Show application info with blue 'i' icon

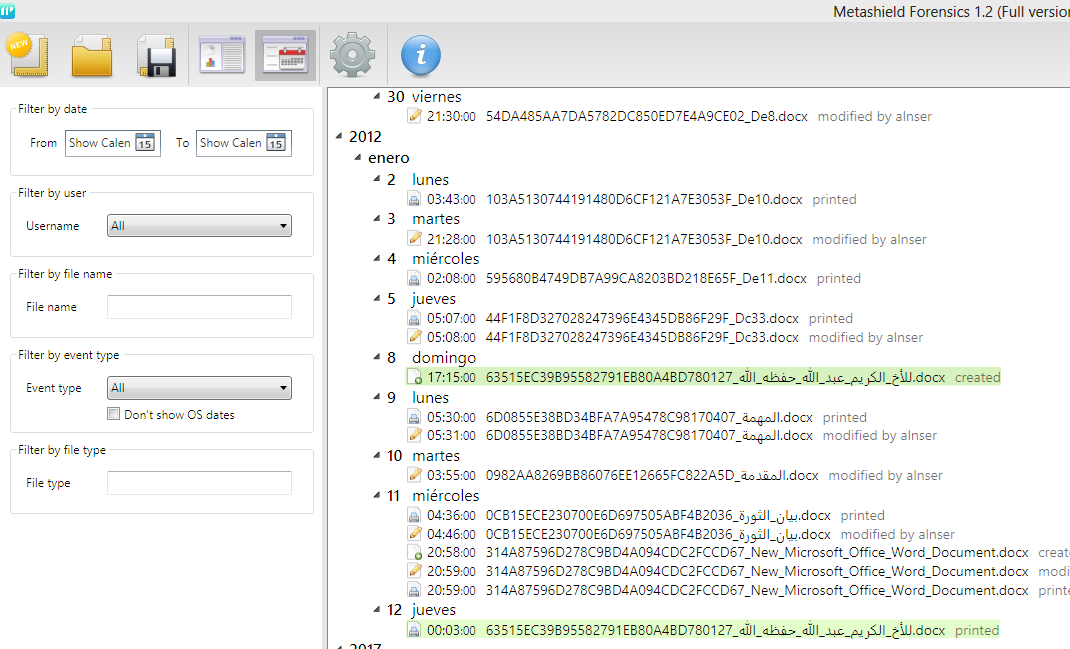(421, 56)
